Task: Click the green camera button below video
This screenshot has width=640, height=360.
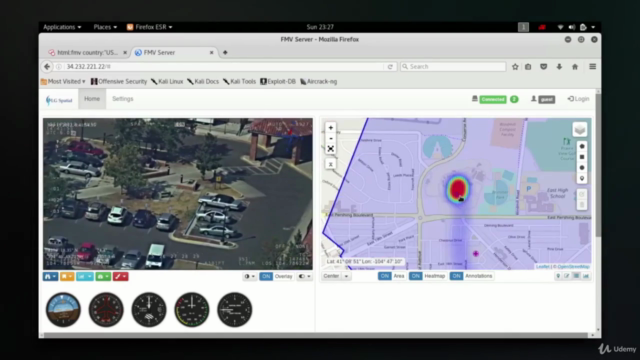Action: pyautogui.click(x=103, y=277)
